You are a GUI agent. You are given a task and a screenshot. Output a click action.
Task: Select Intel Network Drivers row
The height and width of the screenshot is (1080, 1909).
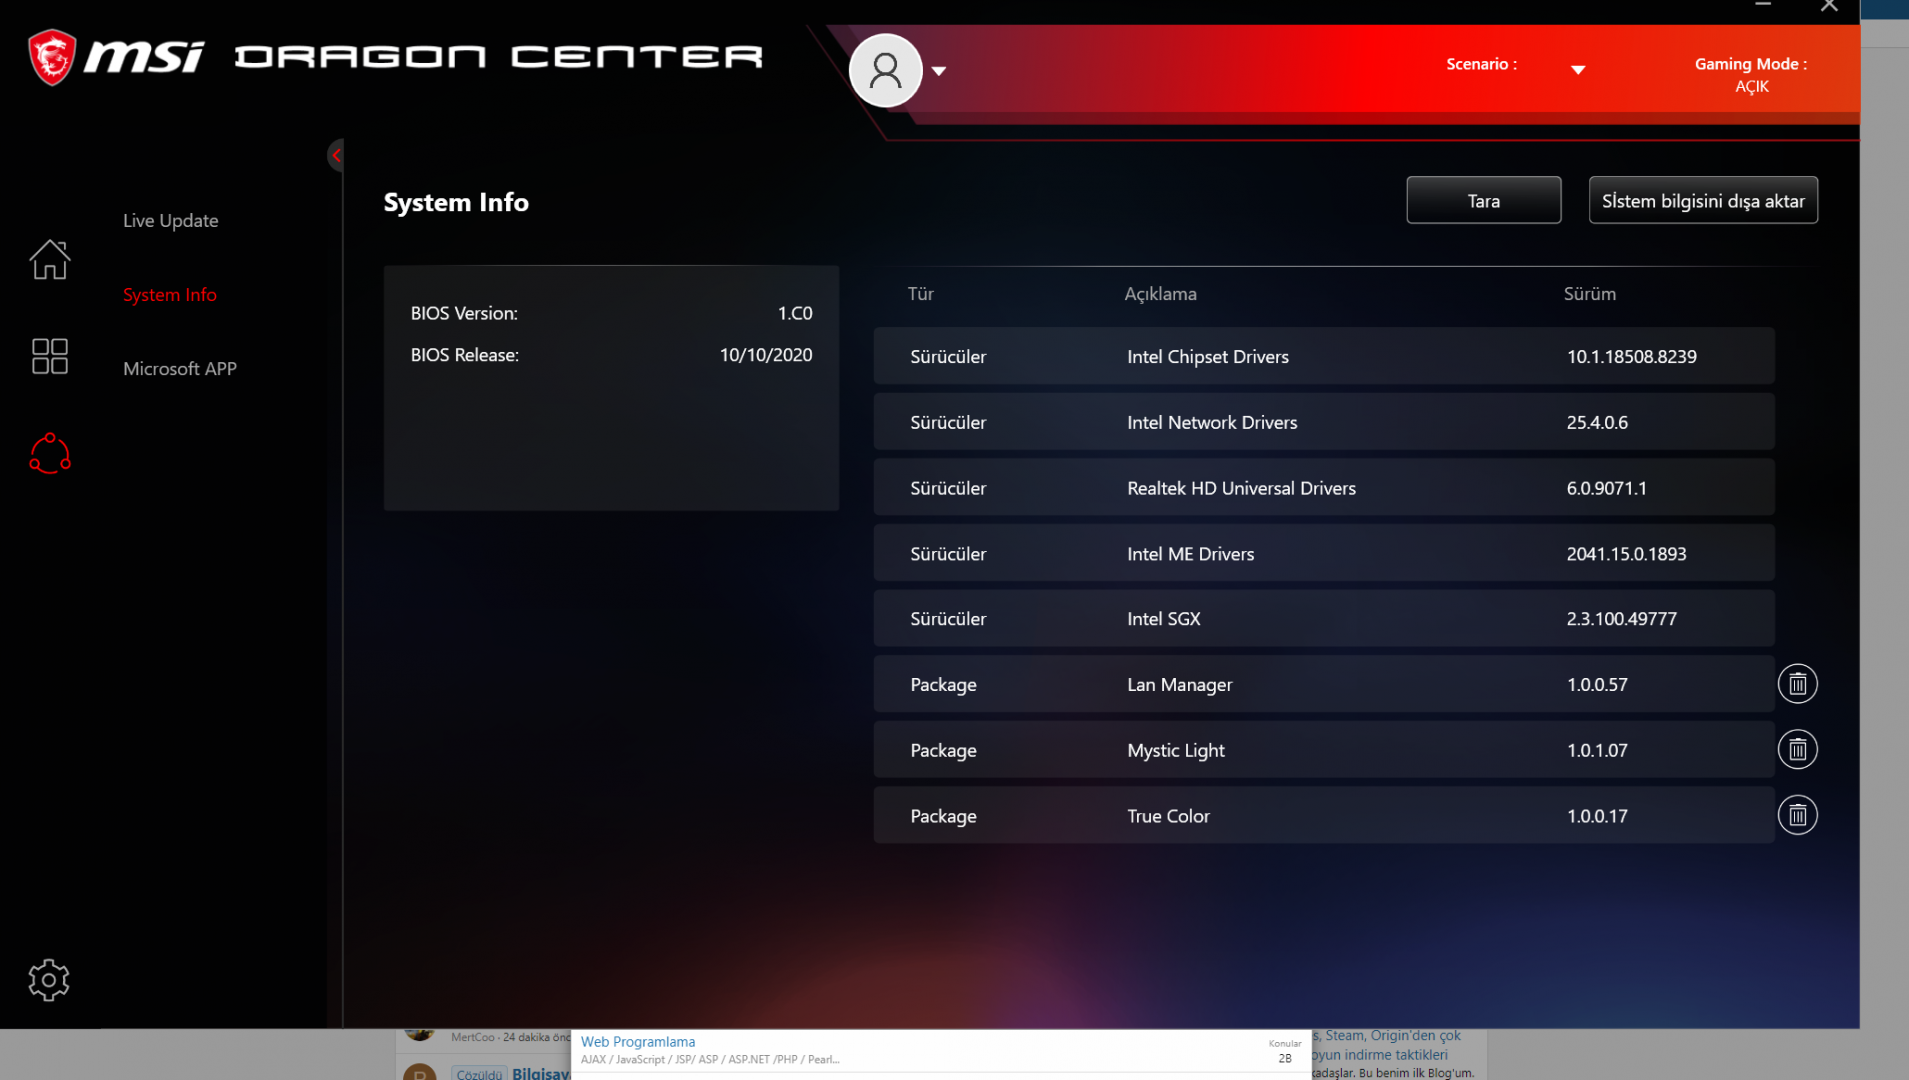[x=1324, y=422]
